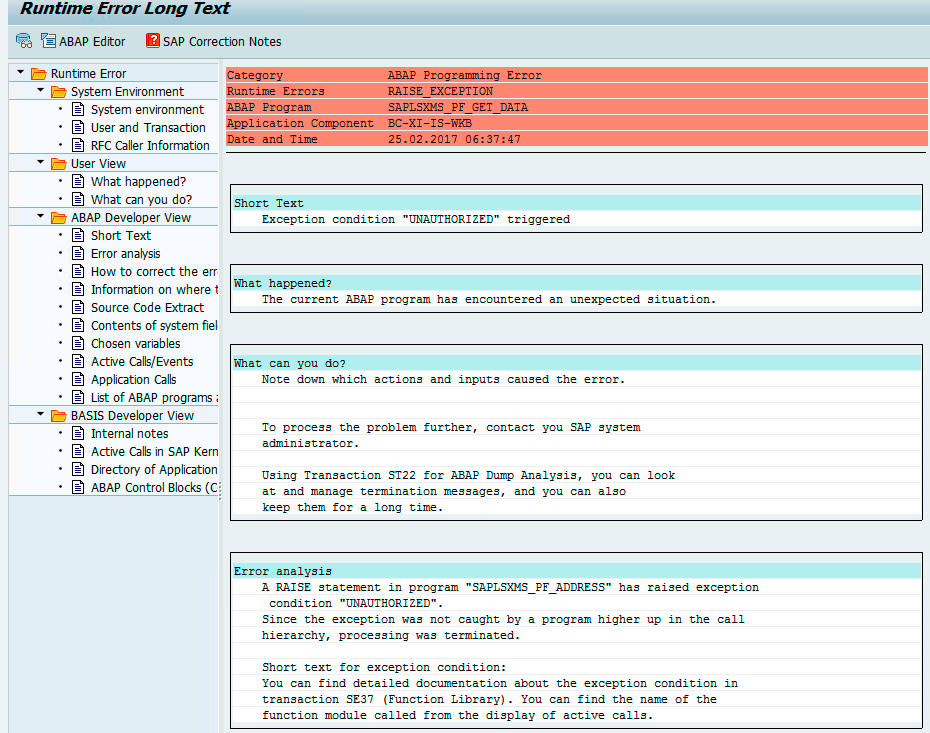930x733 pixels.
Task: Click the document icon beside System environment
Action: coord(78,109)
